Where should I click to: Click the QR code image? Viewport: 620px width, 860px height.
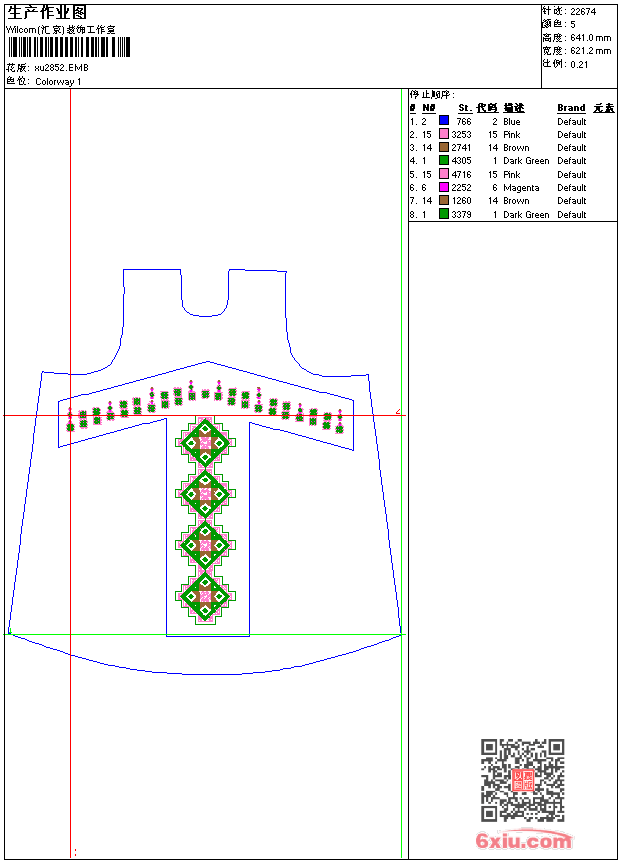[522, 780]
